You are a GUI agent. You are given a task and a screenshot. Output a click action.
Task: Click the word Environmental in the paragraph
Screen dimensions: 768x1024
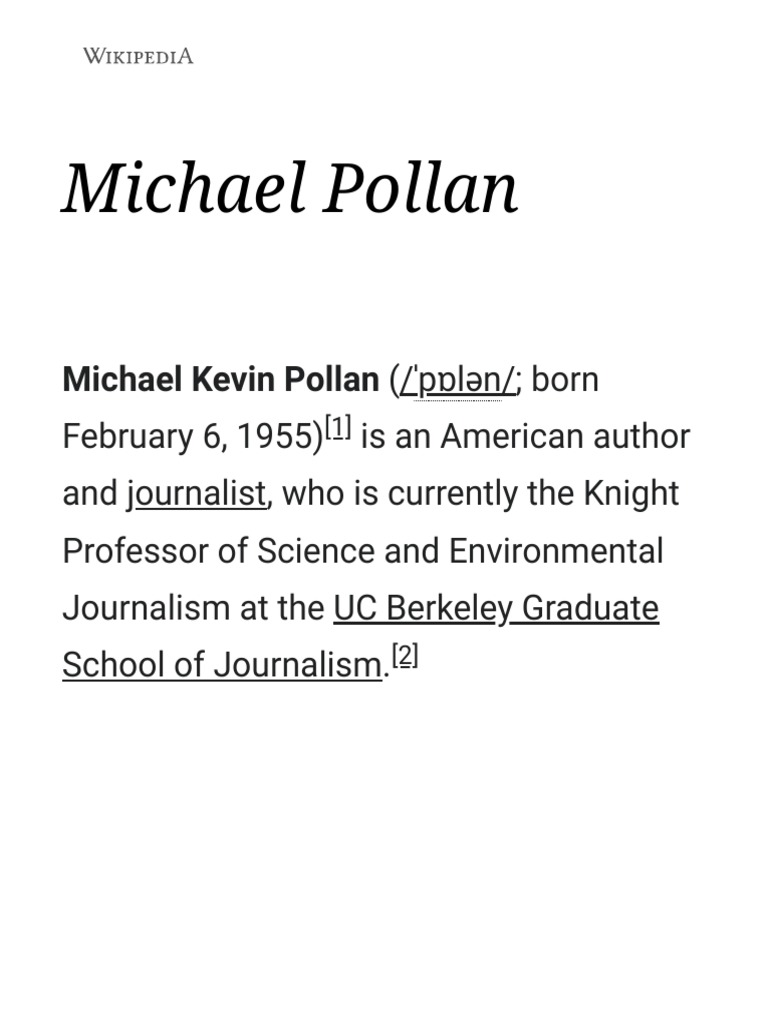point(556,551)
